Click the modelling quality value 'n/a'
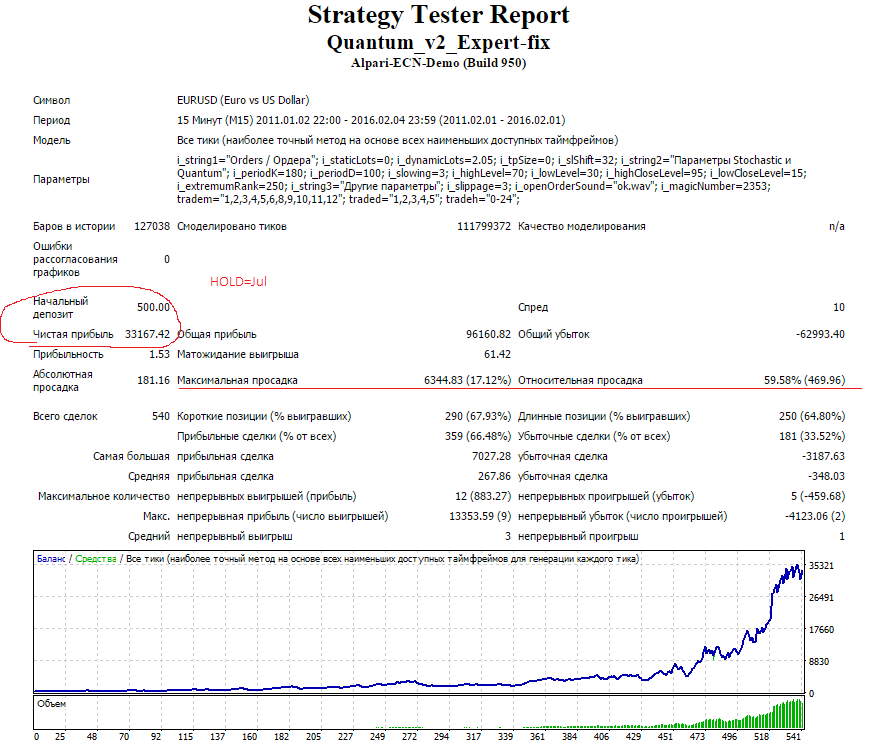The image size is (887, 745). 837,226
